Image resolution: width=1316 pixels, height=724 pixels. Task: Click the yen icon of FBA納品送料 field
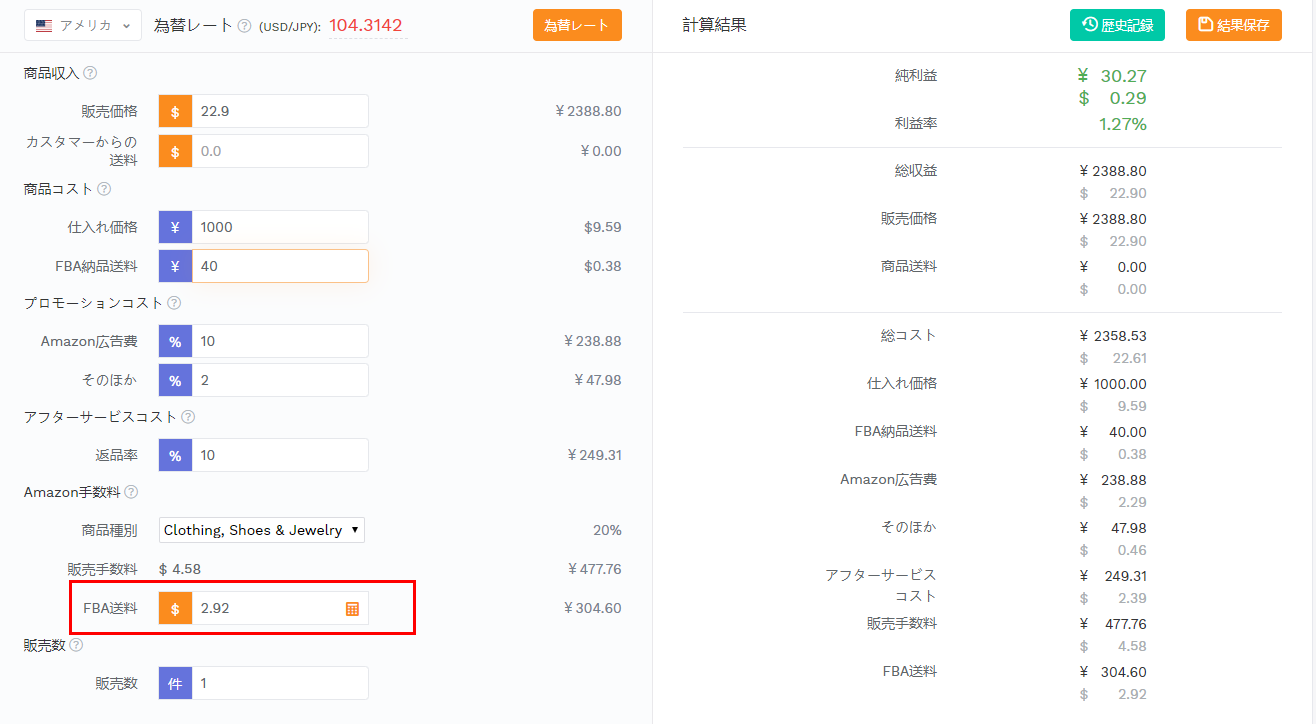(x=175, y=266)
